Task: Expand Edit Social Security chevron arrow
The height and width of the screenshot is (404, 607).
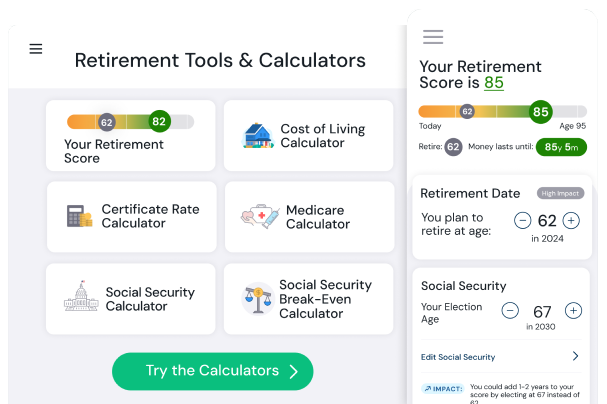Action: [x=575, y=356]
